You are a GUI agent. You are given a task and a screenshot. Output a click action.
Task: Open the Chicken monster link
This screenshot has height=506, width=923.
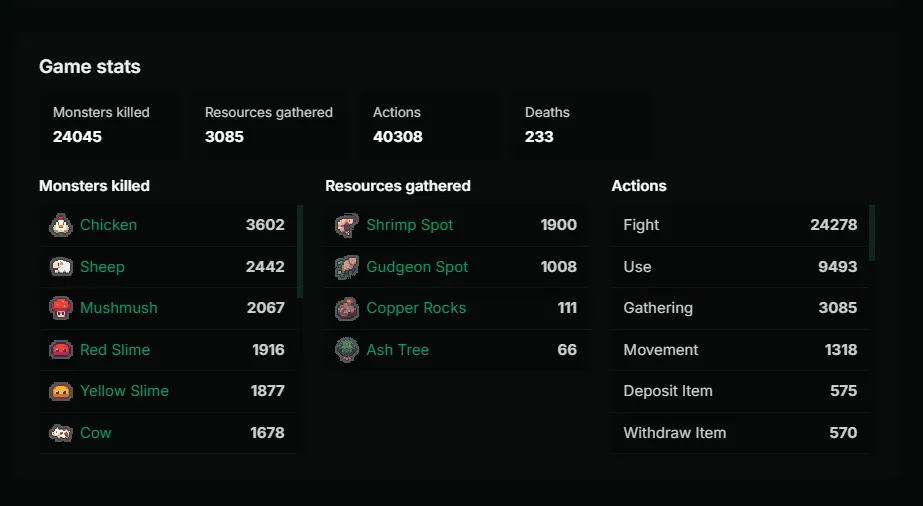pyautogui.click(x=108, y=225)
